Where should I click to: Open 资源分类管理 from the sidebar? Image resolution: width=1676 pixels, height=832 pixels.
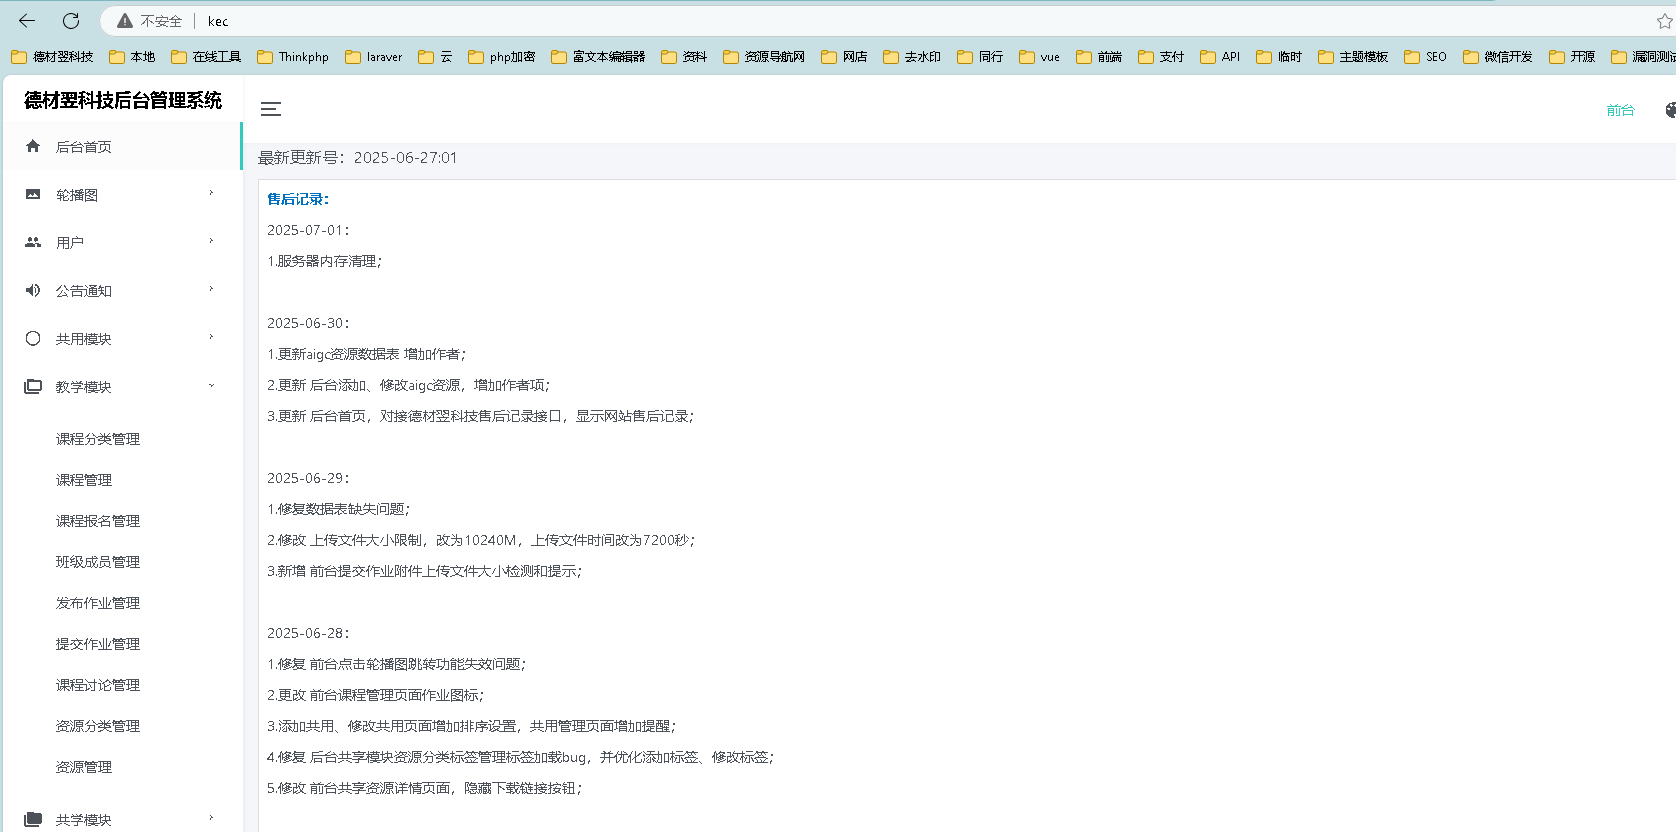98,726
